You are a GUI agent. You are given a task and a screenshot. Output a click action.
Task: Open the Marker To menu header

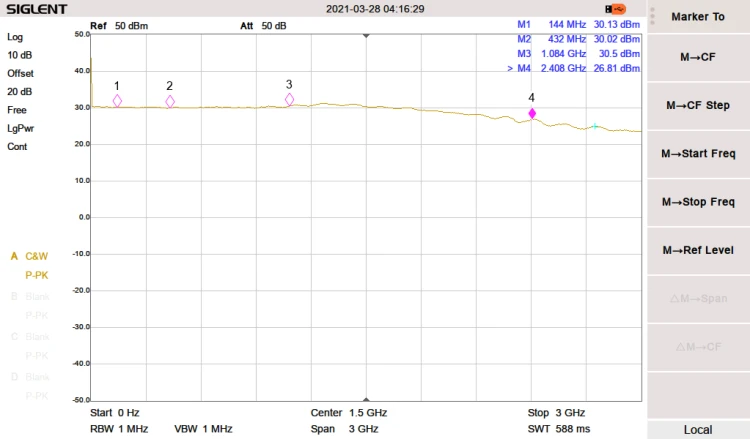698,17
